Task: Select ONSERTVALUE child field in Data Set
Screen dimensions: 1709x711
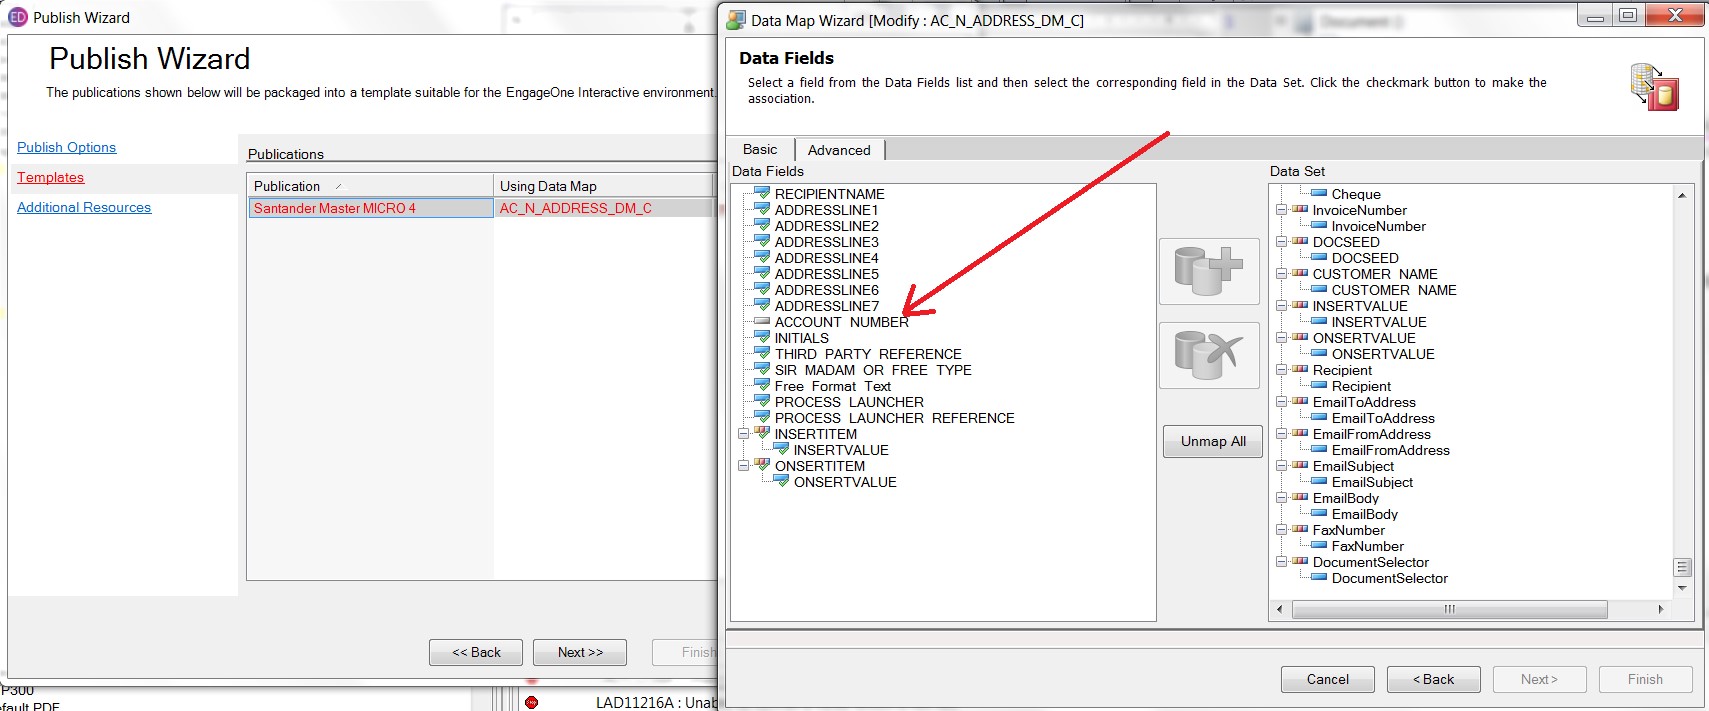Action: tap(1383, 354)
